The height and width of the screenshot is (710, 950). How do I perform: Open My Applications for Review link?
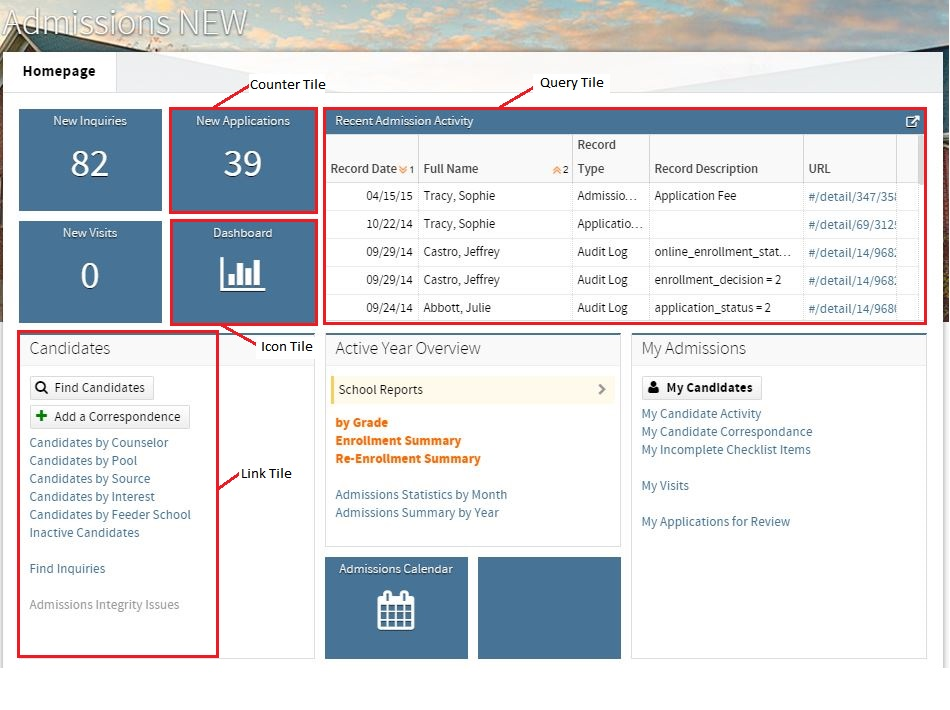(x=716, y=522)
